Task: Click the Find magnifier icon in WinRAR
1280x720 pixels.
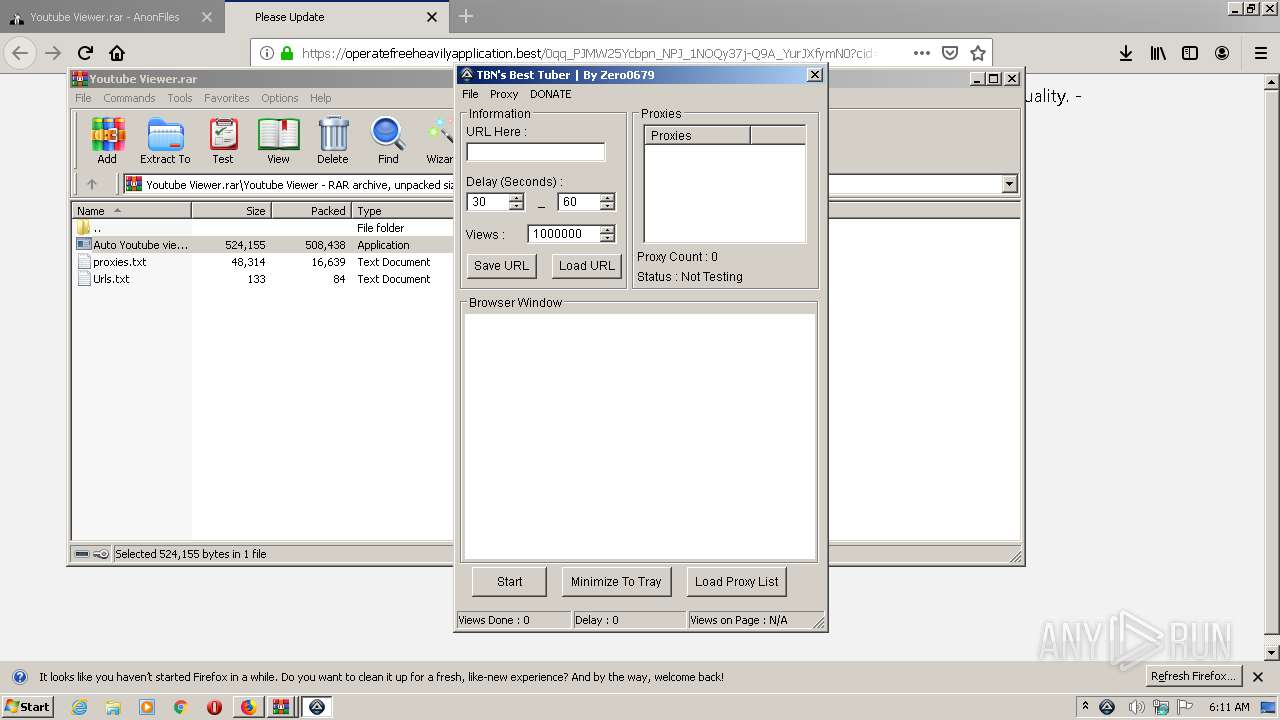Action: click(x=388, y=141)
